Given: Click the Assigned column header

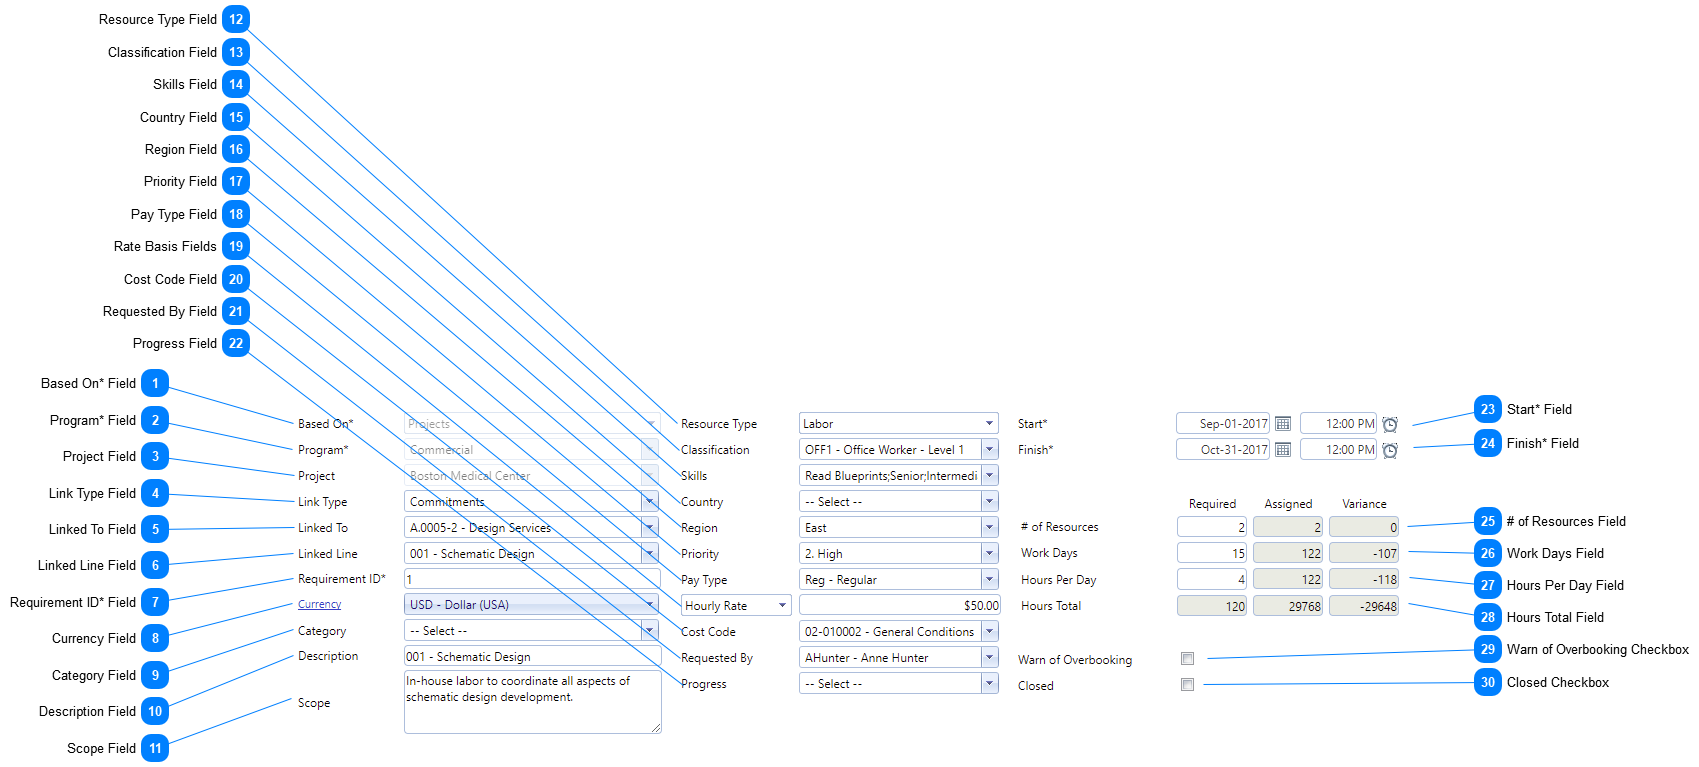Looking at the screenshot, I should tap(1288, 504).
